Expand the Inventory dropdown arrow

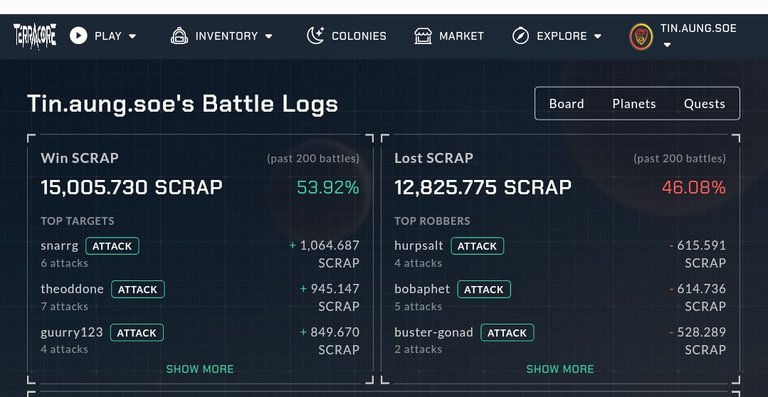[268, 36]
